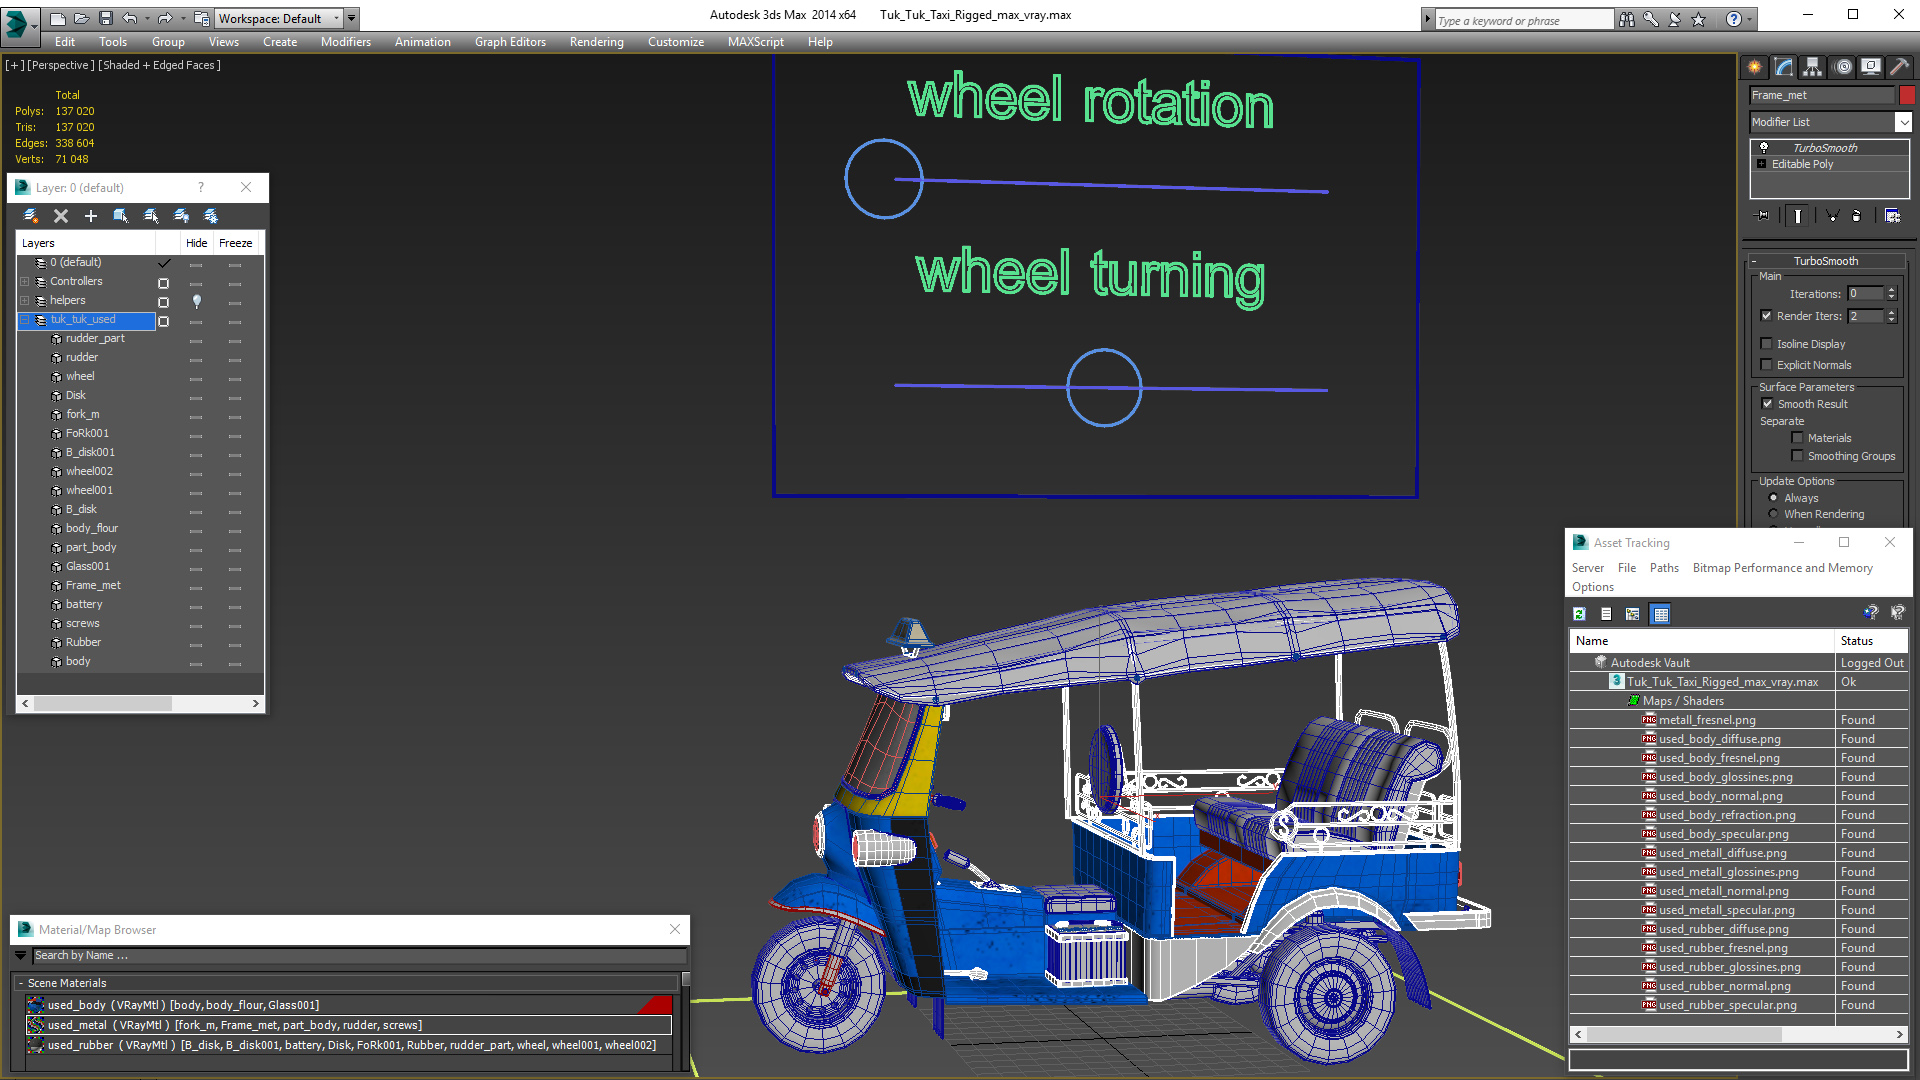The width and height of the screenshot is (1920, 1080).
Task: Open the Utilities hammer panel tab
Action: pos(1900,67)
